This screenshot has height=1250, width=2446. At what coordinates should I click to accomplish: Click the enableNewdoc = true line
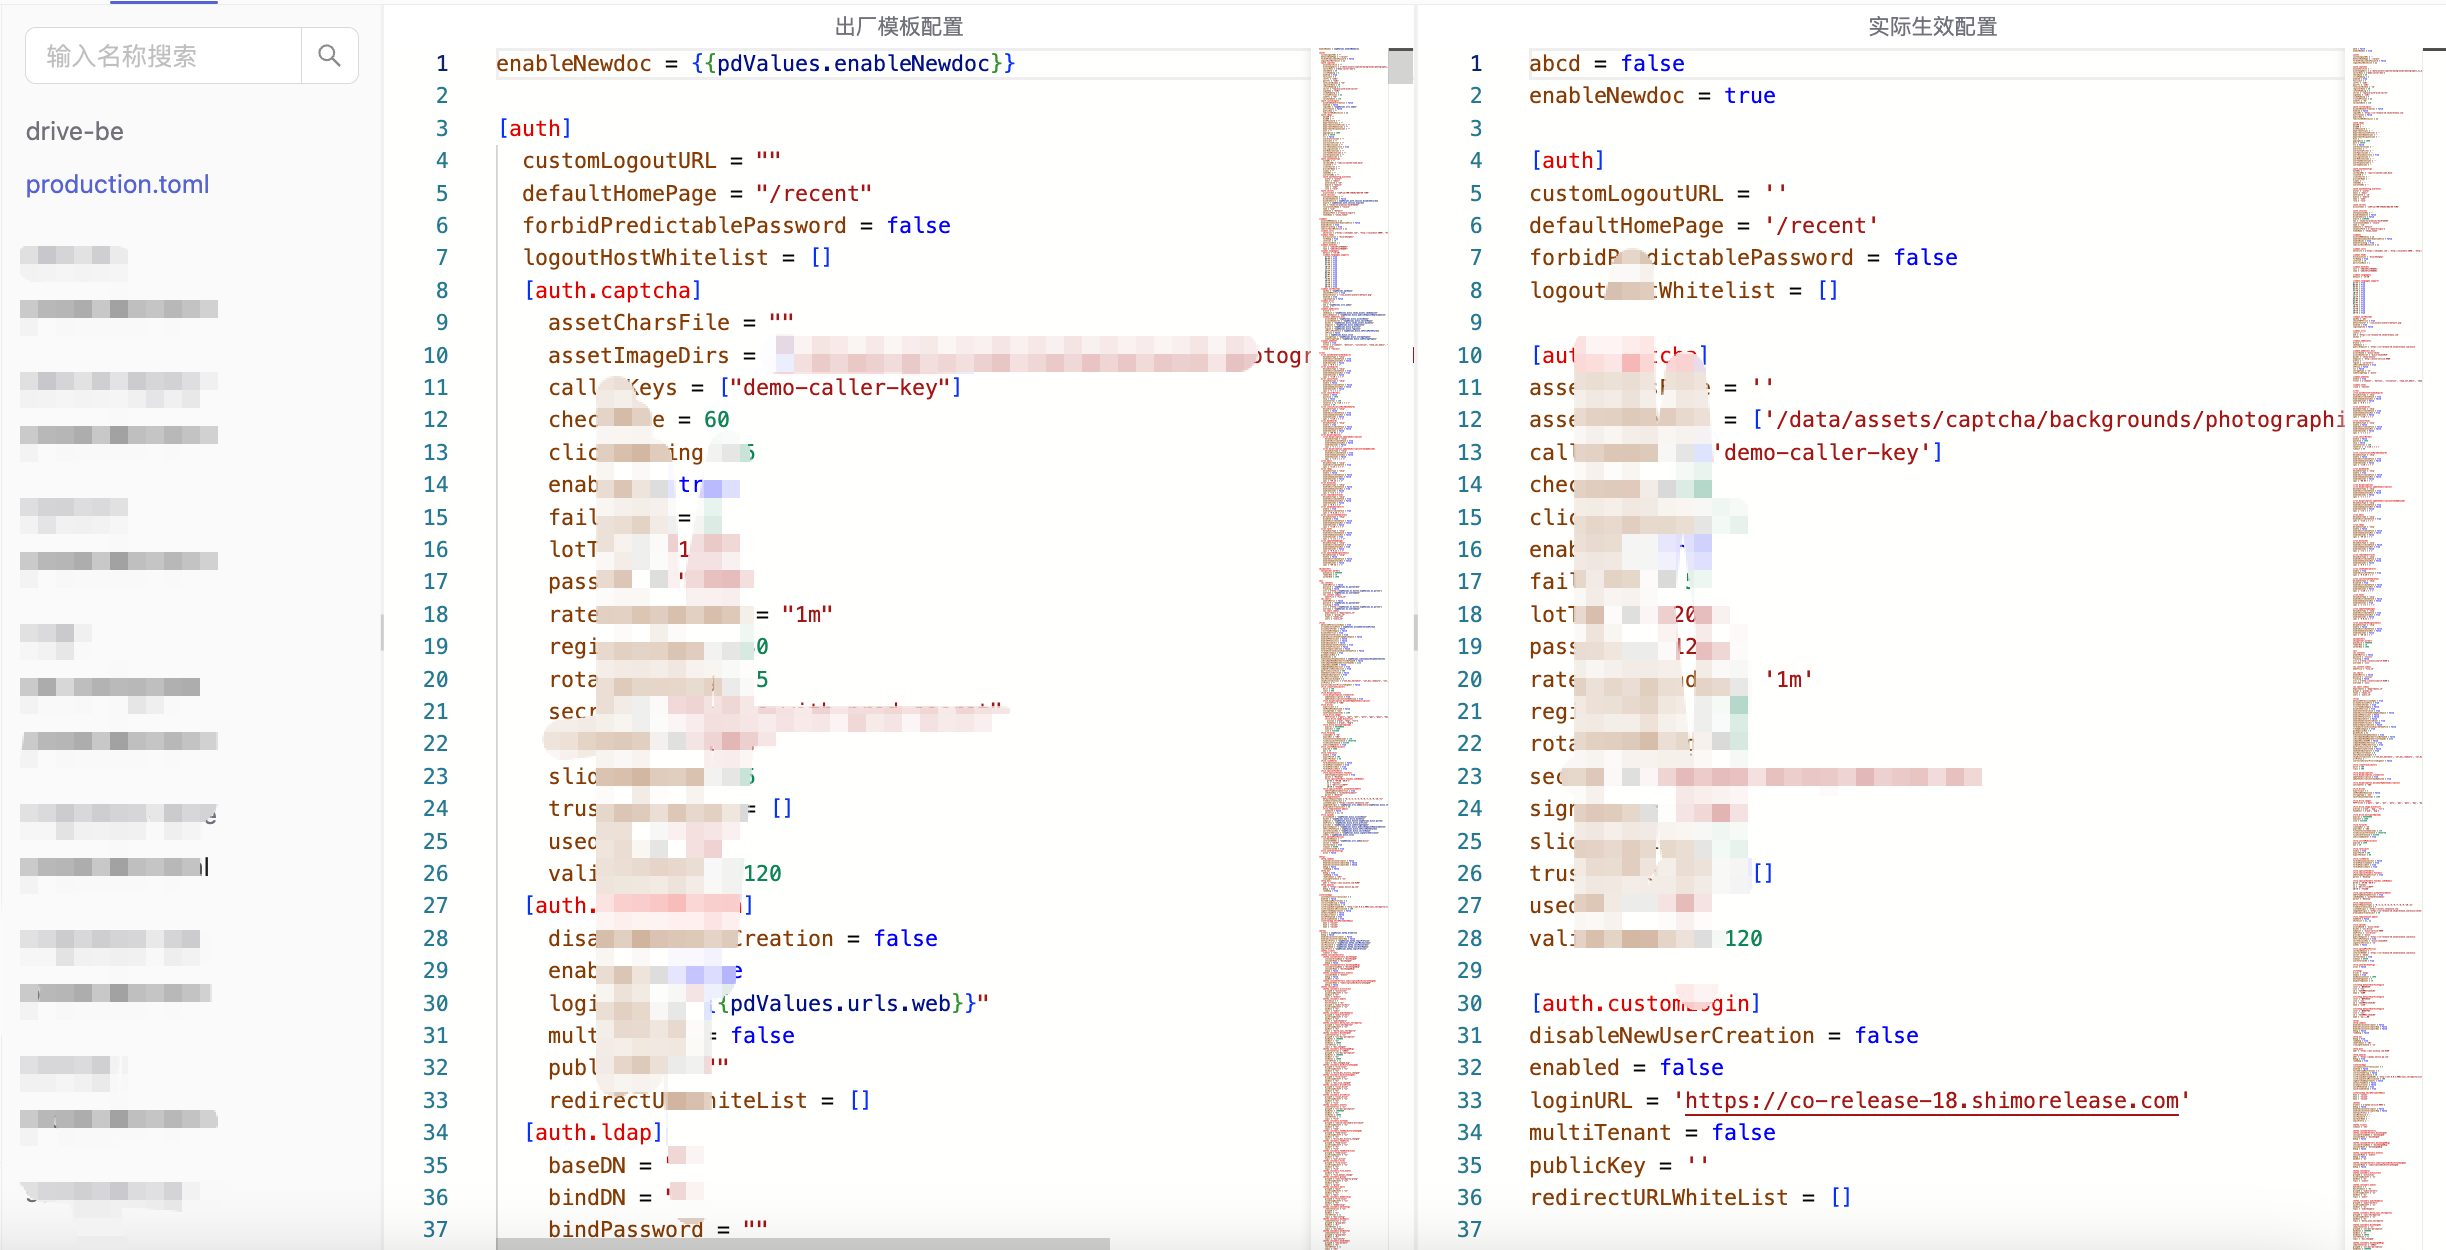[1652, 96]
